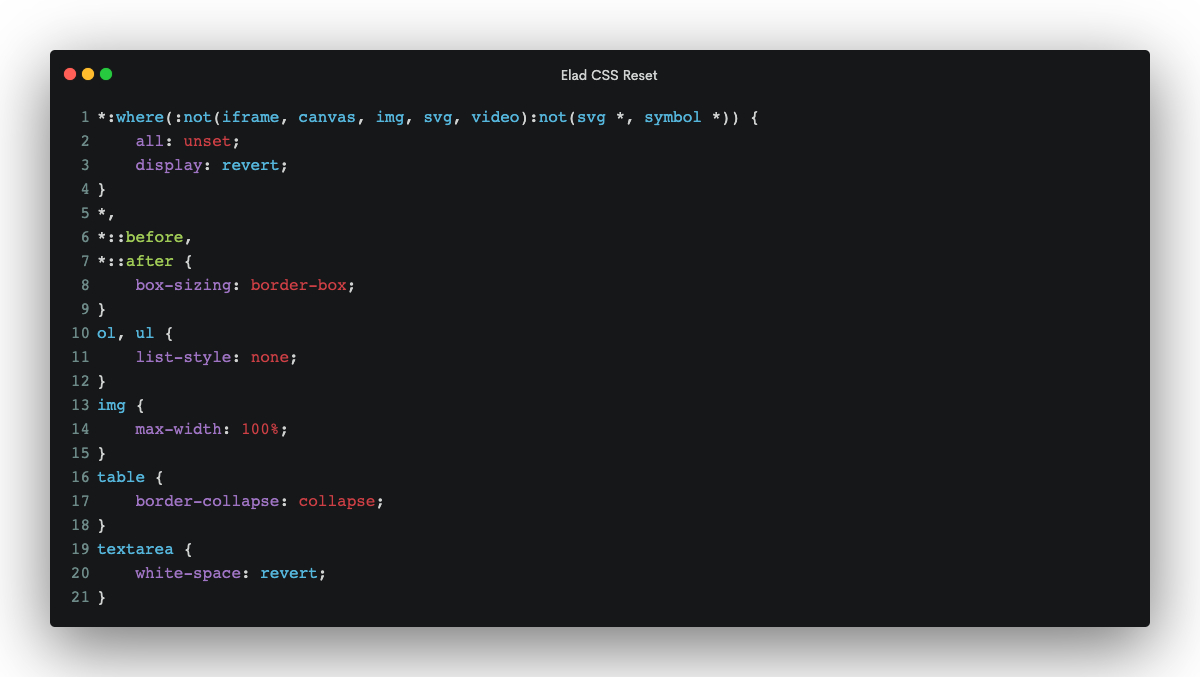The image size is (1200, 677).
Task: Click "before" pseudo-element on line 6
Action: 155,237
